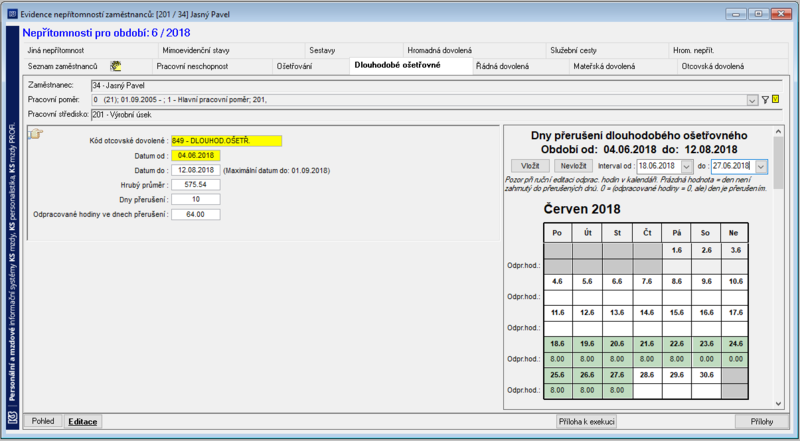Click the KS logo icon at bottom left

pos(12,418)
